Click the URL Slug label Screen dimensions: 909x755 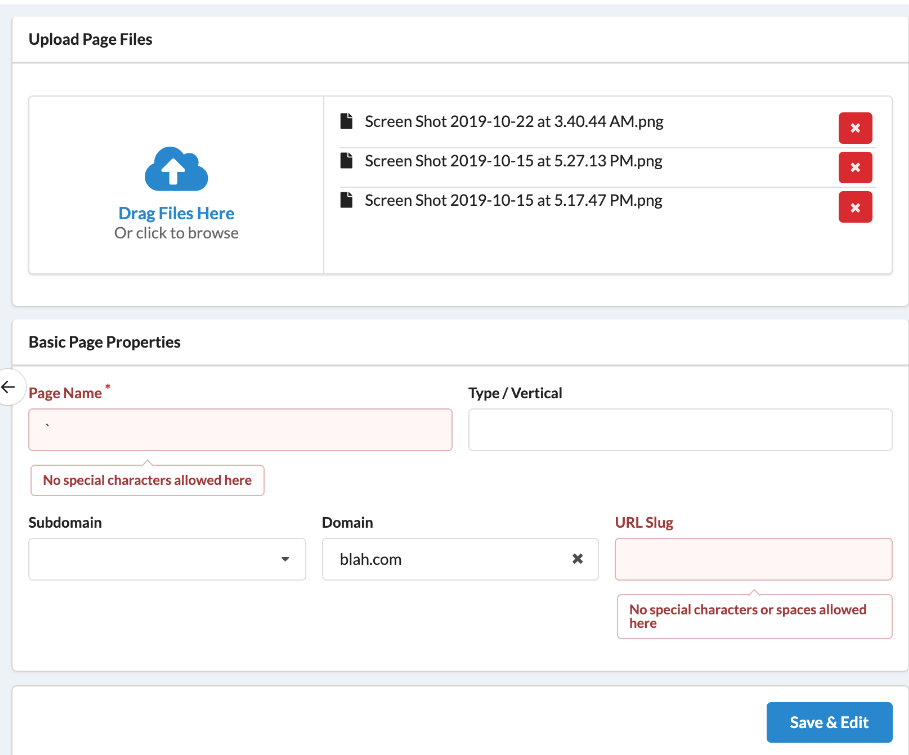point(644,522)
